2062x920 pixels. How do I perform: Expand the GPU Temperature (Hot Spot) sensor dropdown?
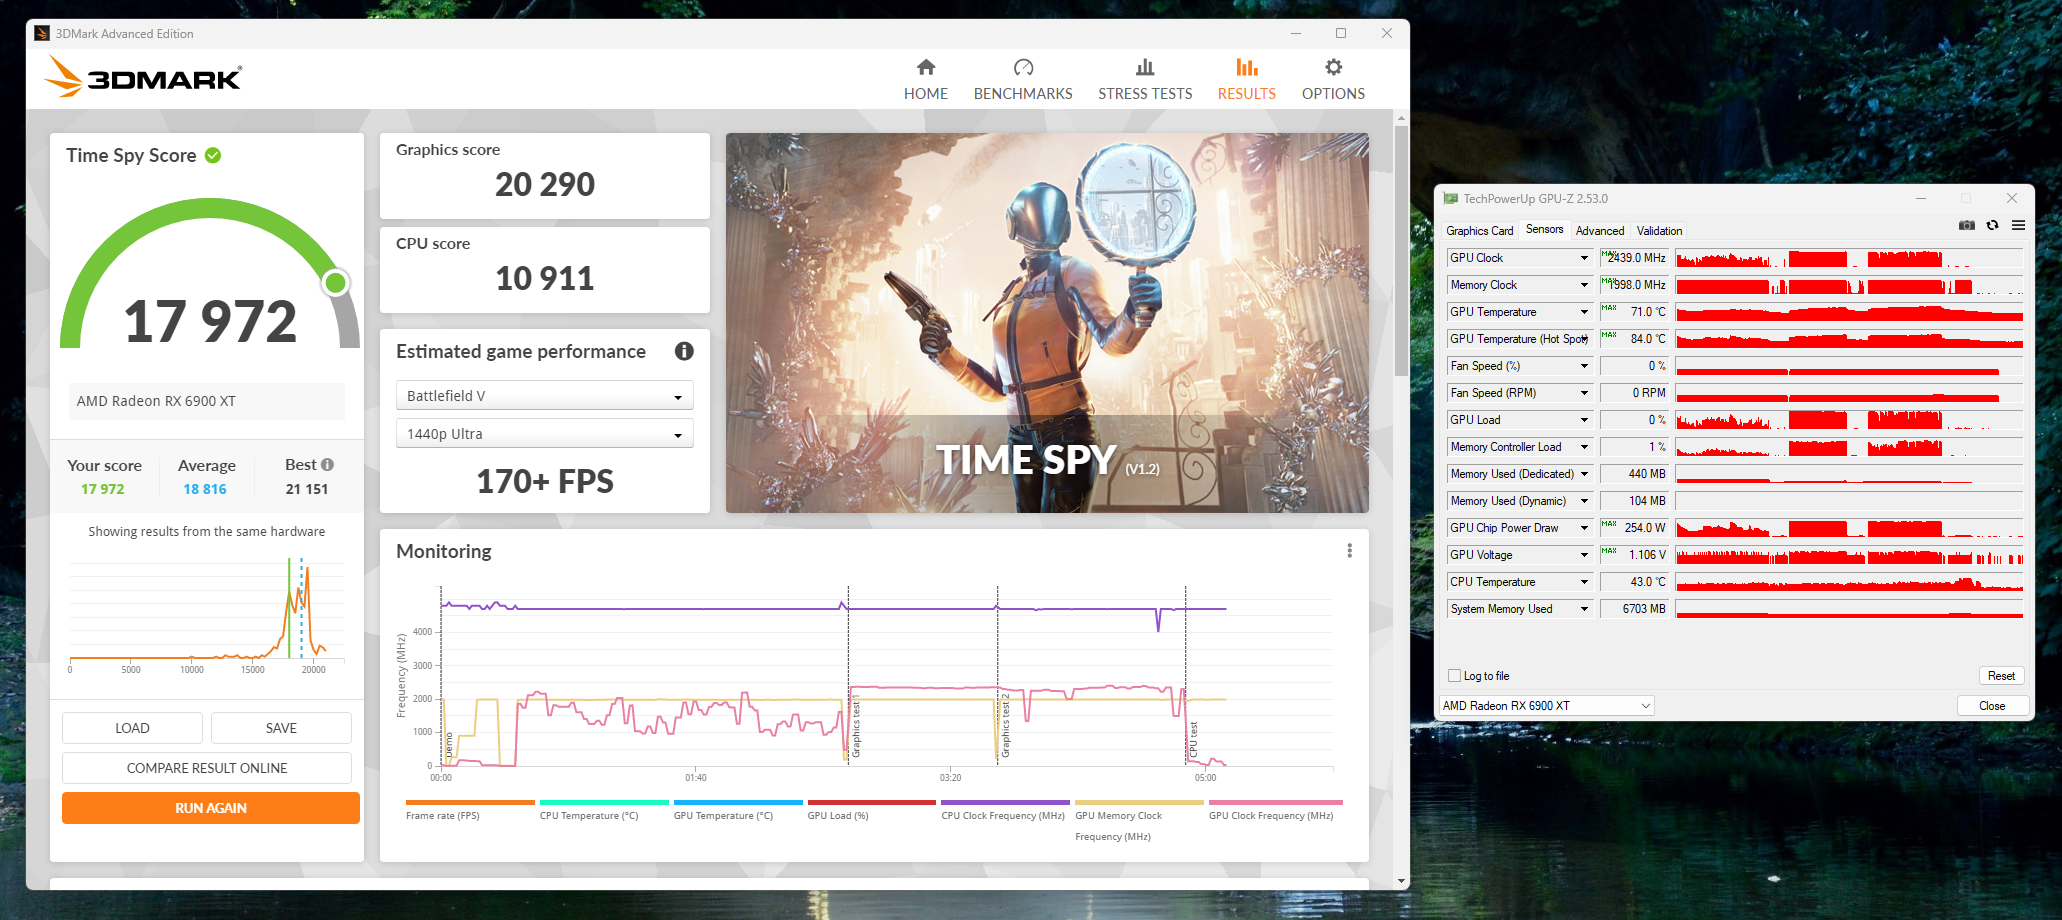(x=1584, y=339)
